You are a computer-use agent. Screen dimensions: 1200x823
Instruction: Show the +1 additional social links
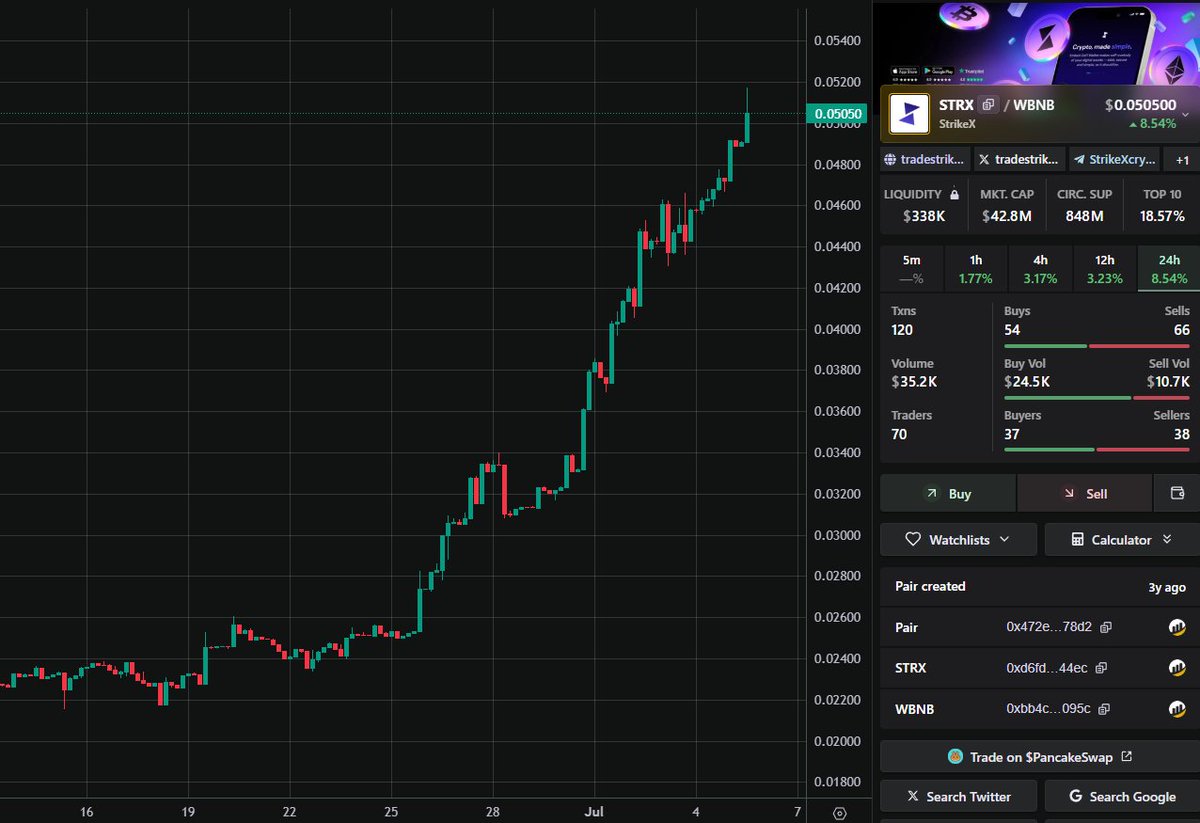click(1182, 160)
